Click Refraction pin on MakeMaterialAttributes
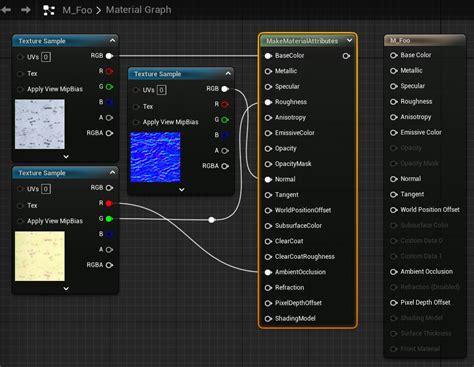Screen dimensions: 474x367 (268, 288)
